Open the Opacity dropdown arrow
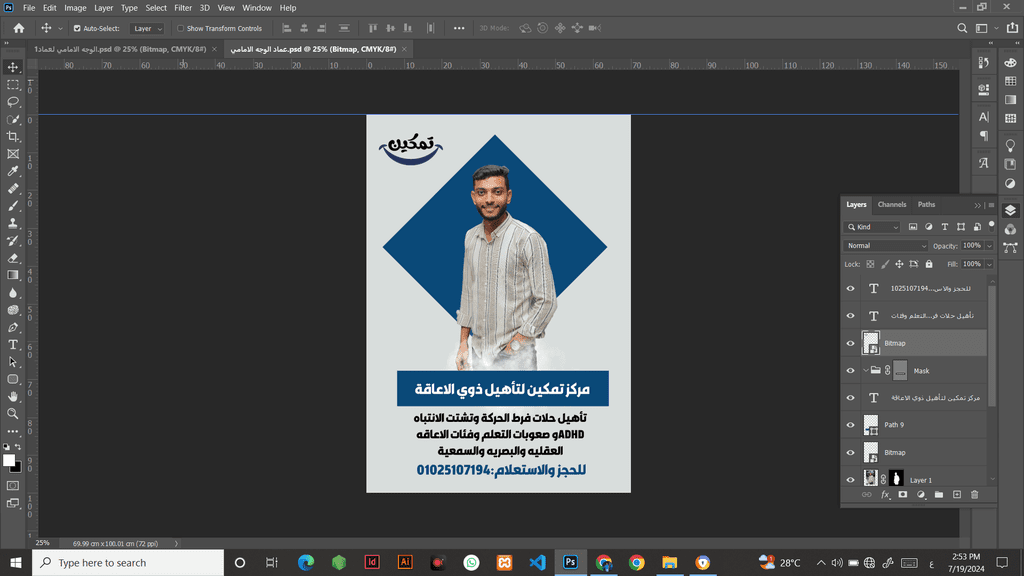Viewport: 1024px width, 576px height. (x=989, y=246)
